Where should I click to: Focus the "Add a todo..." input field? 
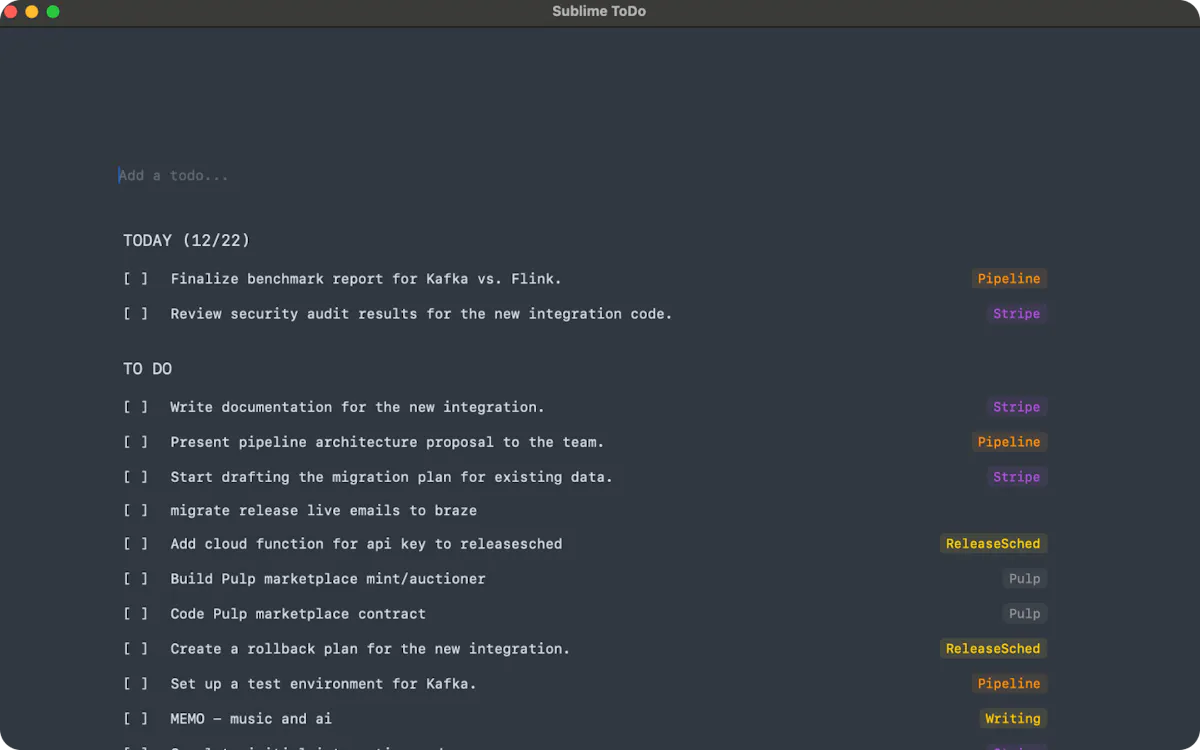tap(583, 176)
